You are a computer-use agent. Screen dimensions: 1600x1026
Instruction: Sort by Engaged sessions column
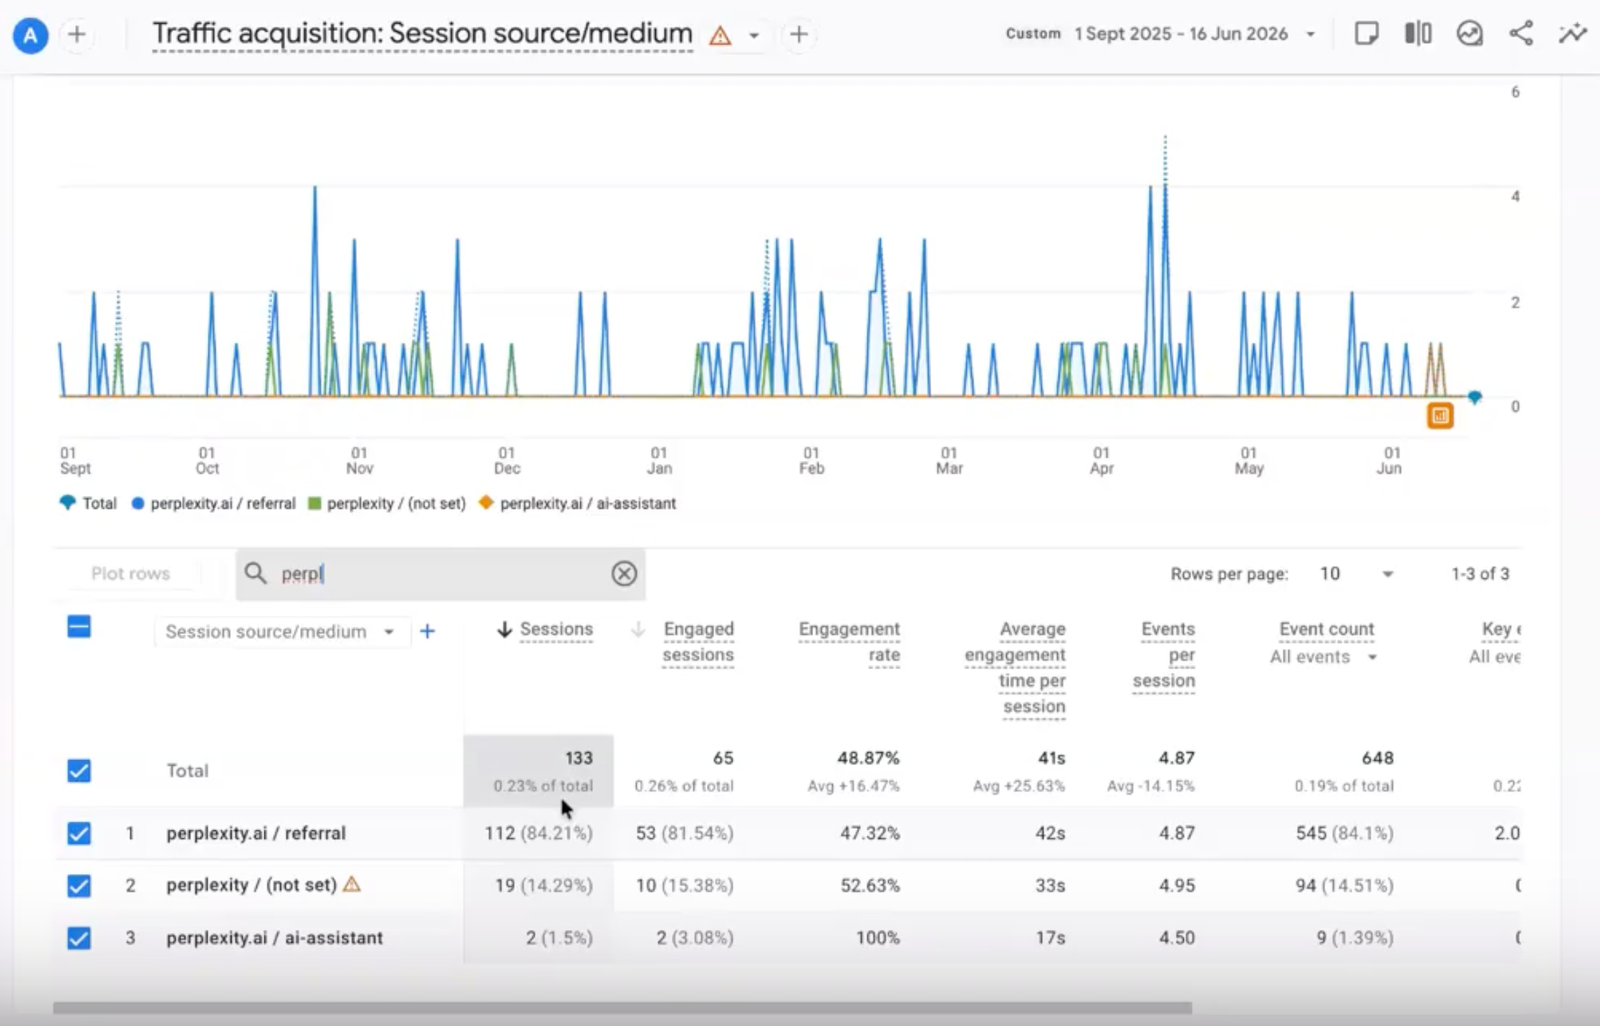[698, 642]
